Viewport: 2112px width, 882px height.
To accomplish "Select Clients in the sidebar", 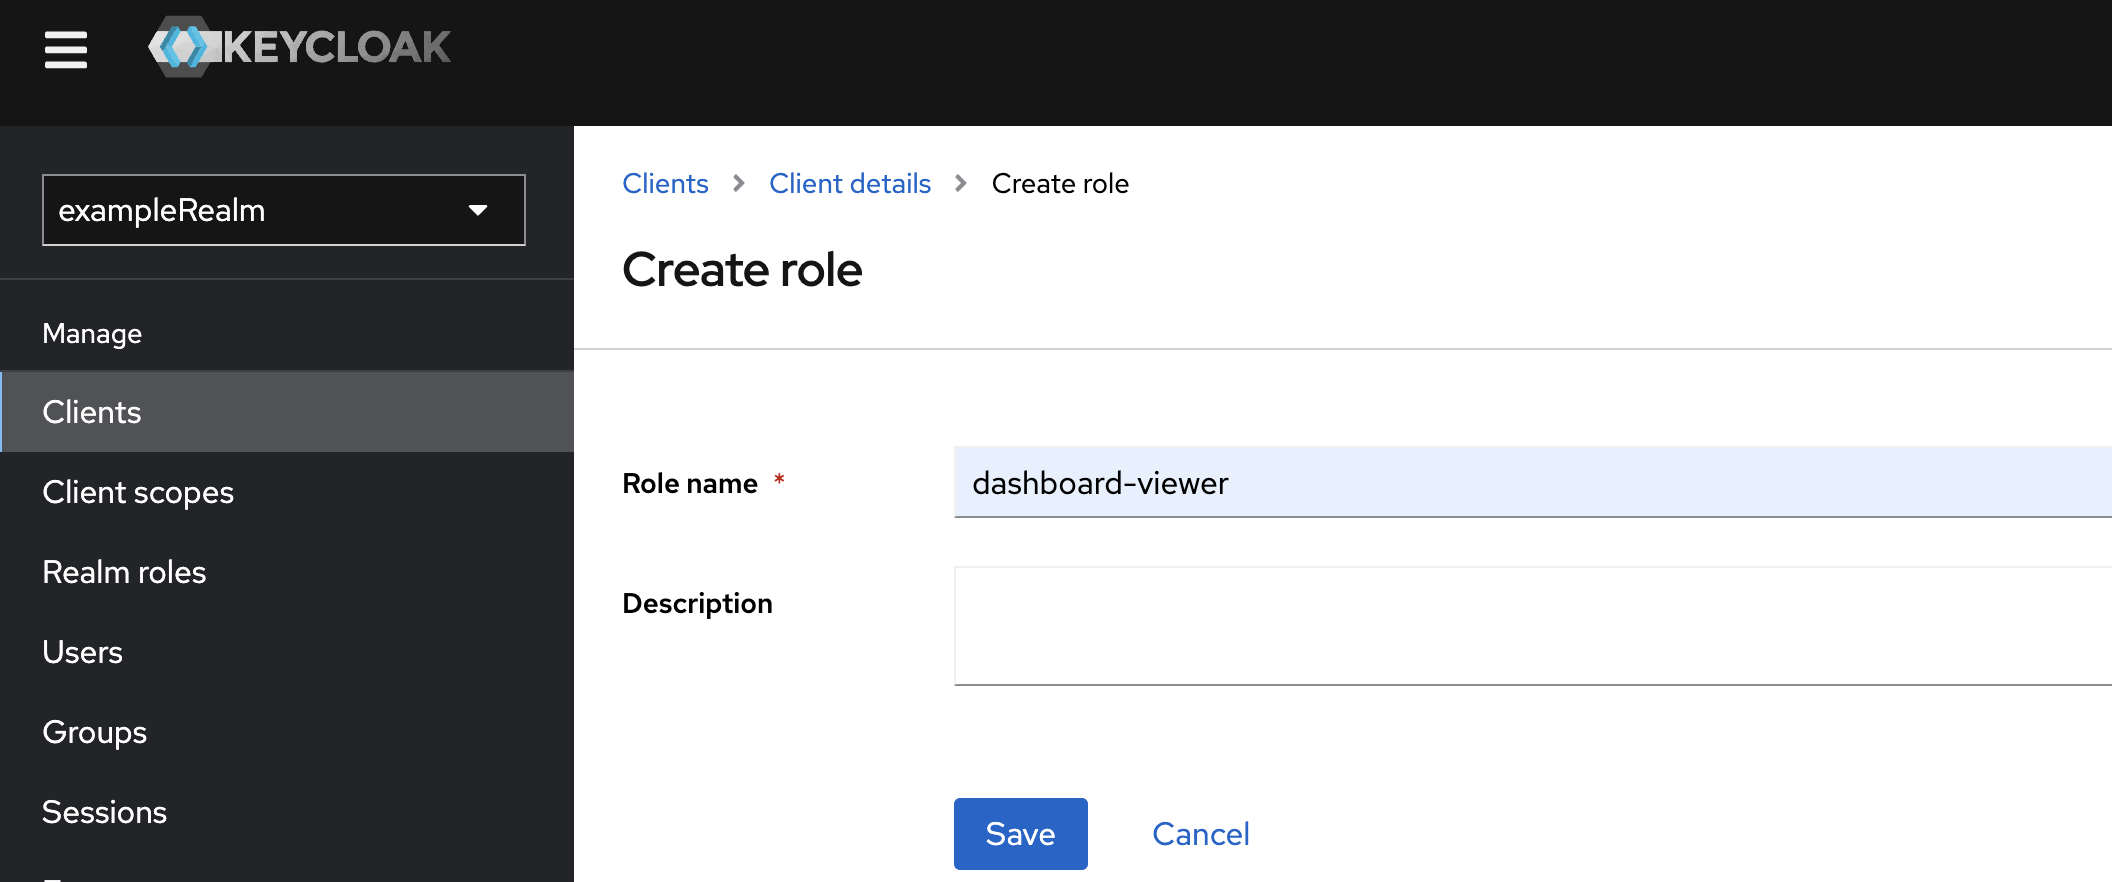I will click(x=92, y=412).
